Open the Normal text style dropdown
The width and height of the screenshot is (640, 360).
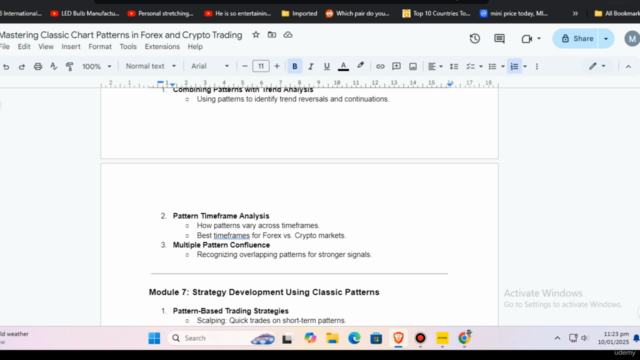pyautogui.click(x=151, y=66)
